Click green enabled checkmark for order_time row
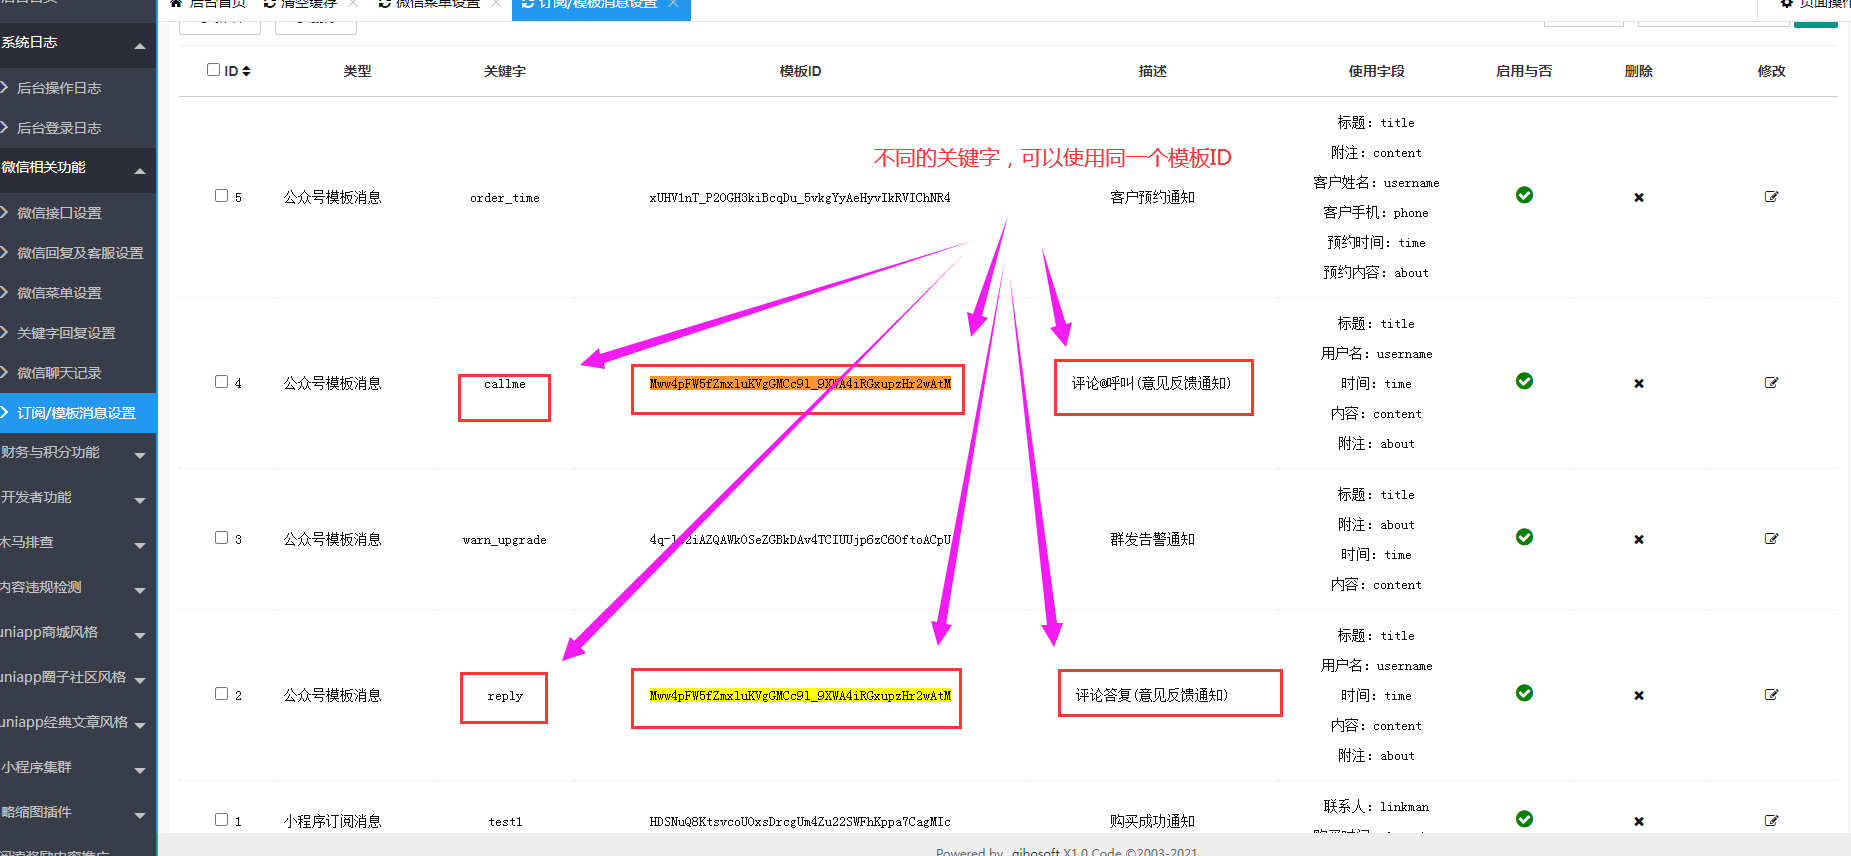Viewport: 1851px width, 856px height. point(1524,195)
